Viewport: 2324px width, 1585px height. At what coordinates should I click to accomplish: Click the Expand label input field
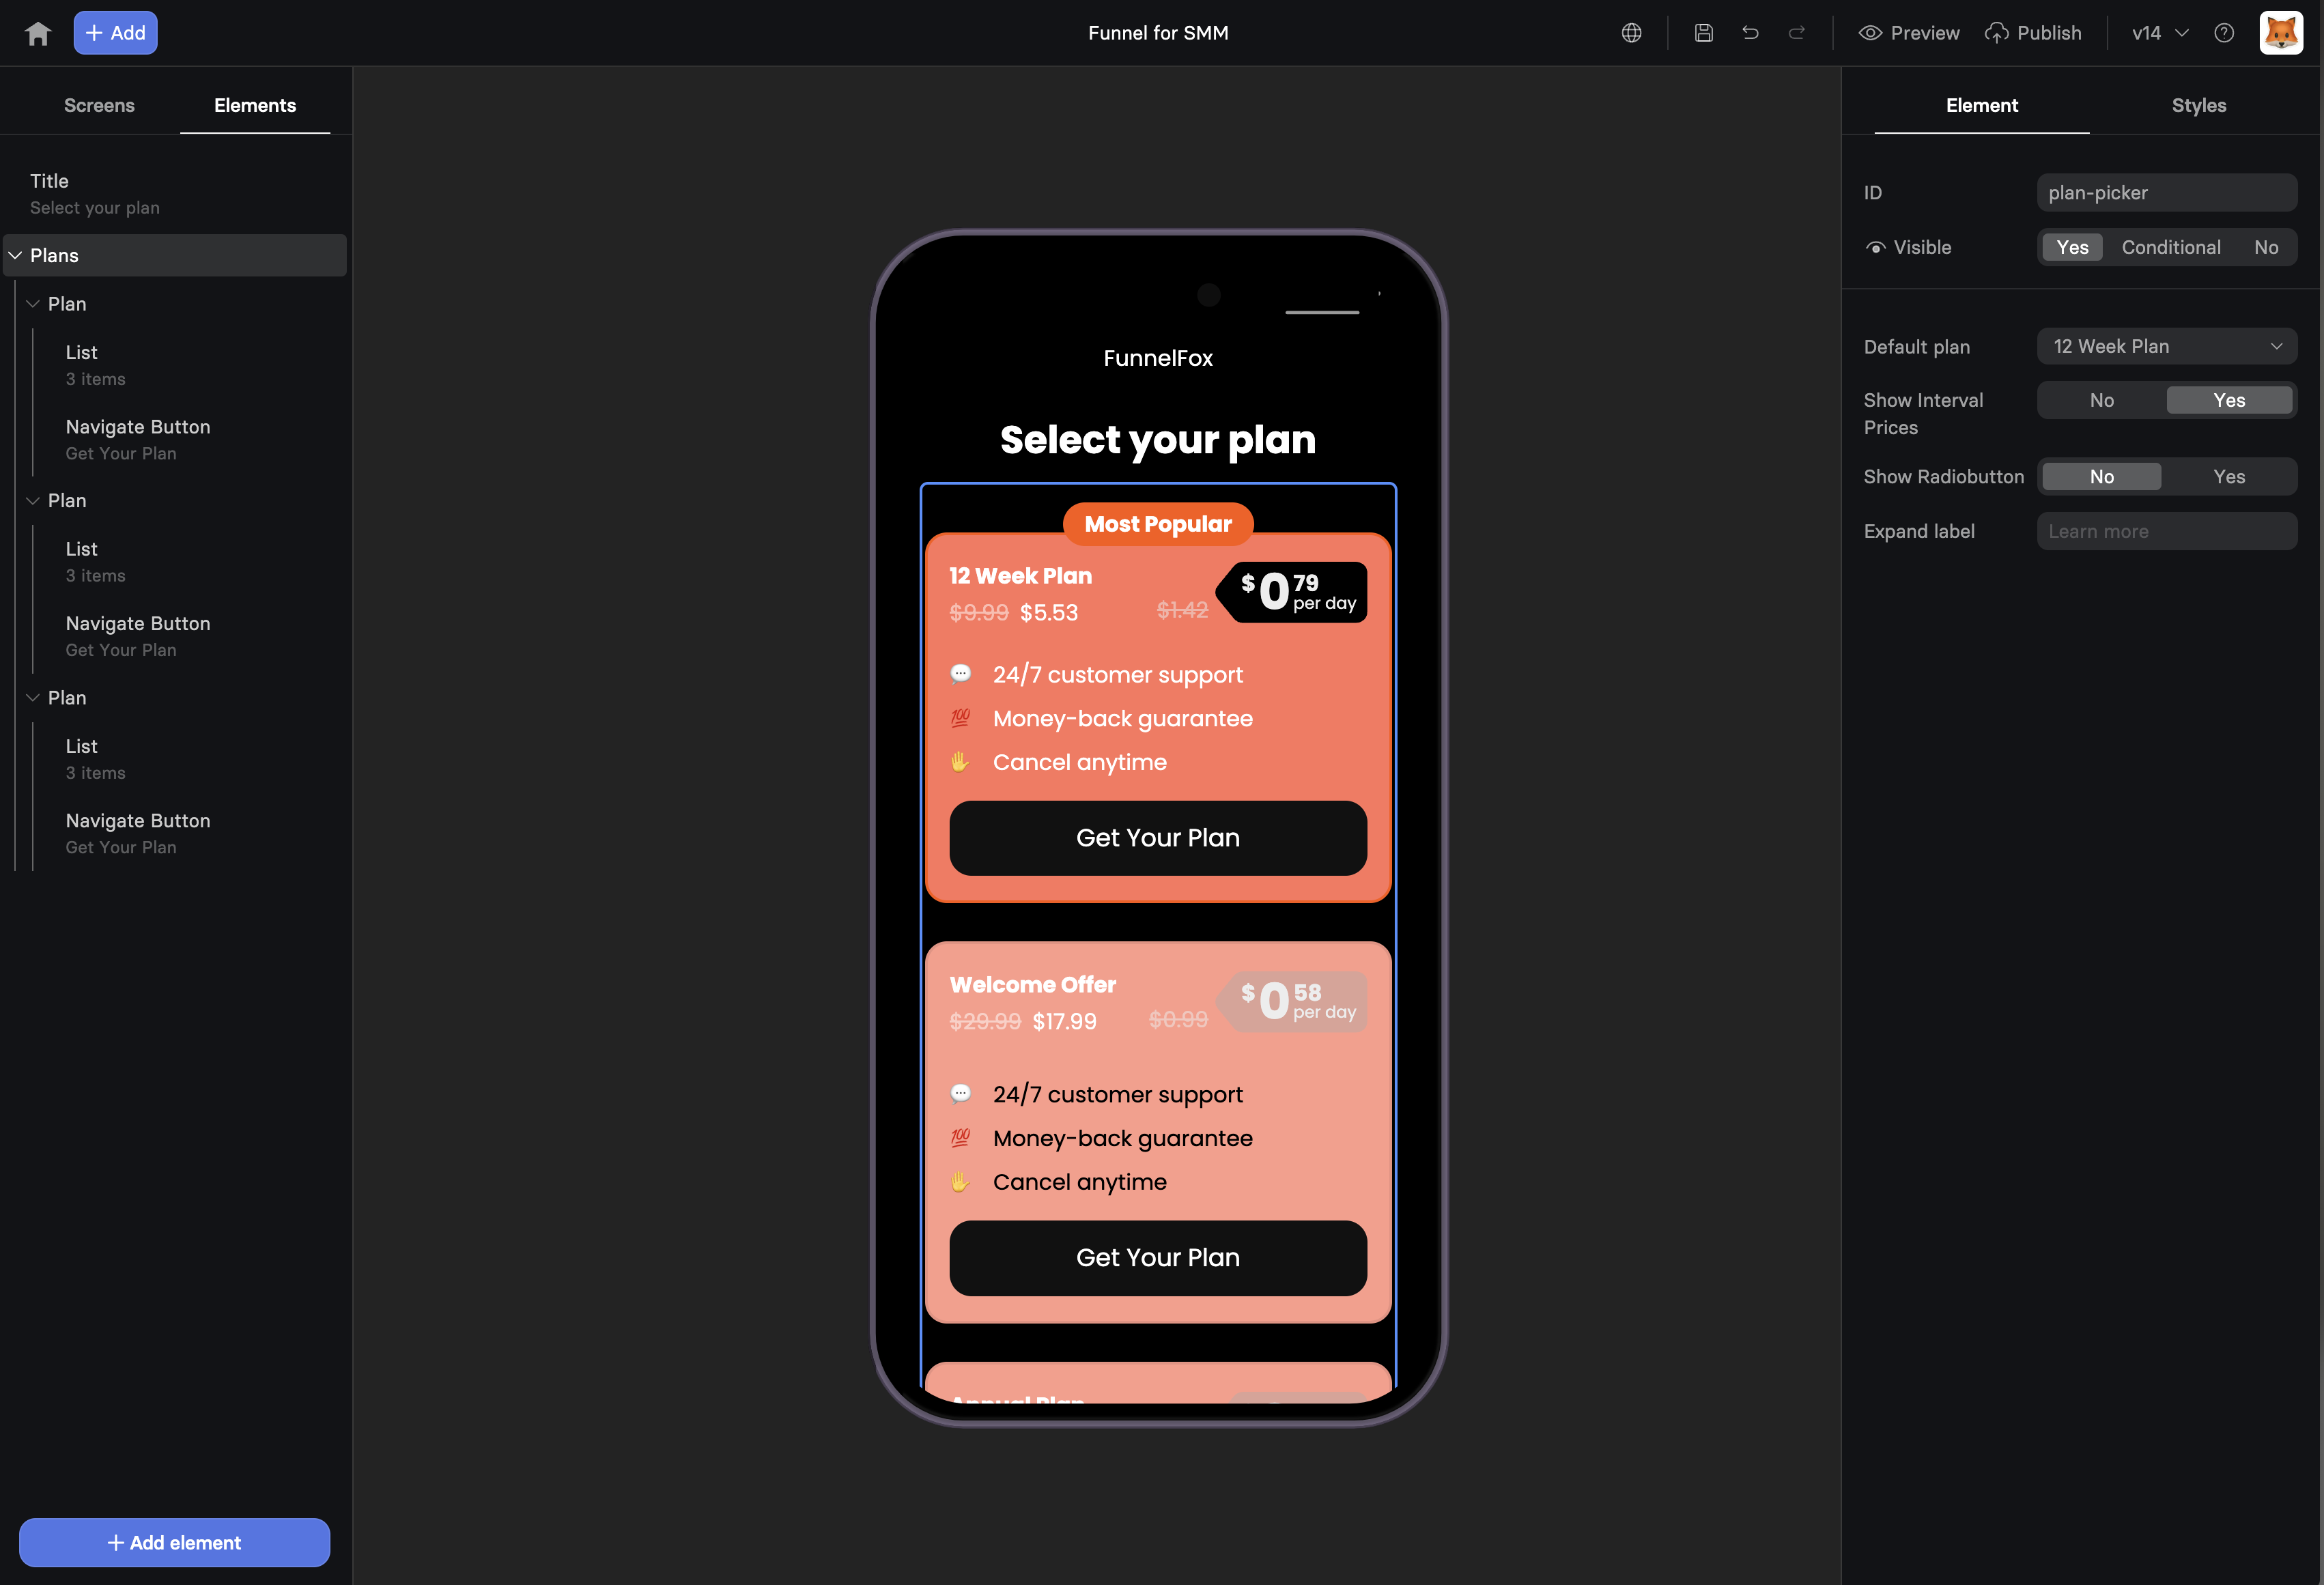click(x=2167, y=532)
